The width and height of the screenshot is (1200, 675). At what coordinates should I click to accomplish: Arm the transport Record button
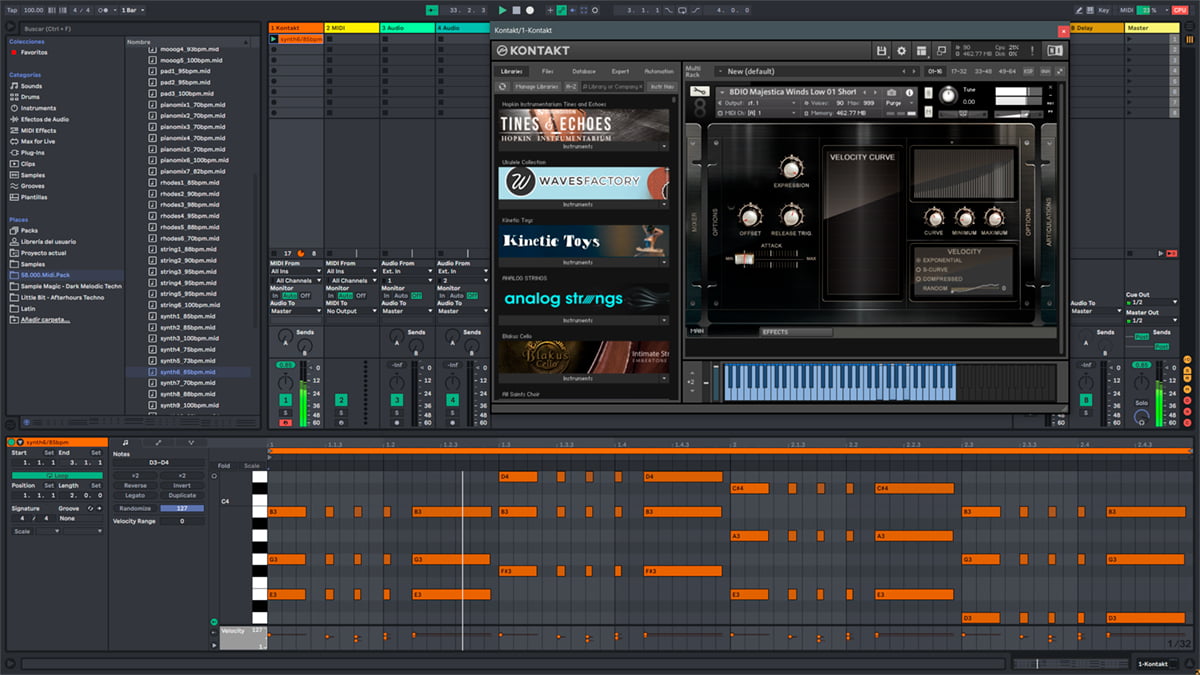click(x=530, y=10)
